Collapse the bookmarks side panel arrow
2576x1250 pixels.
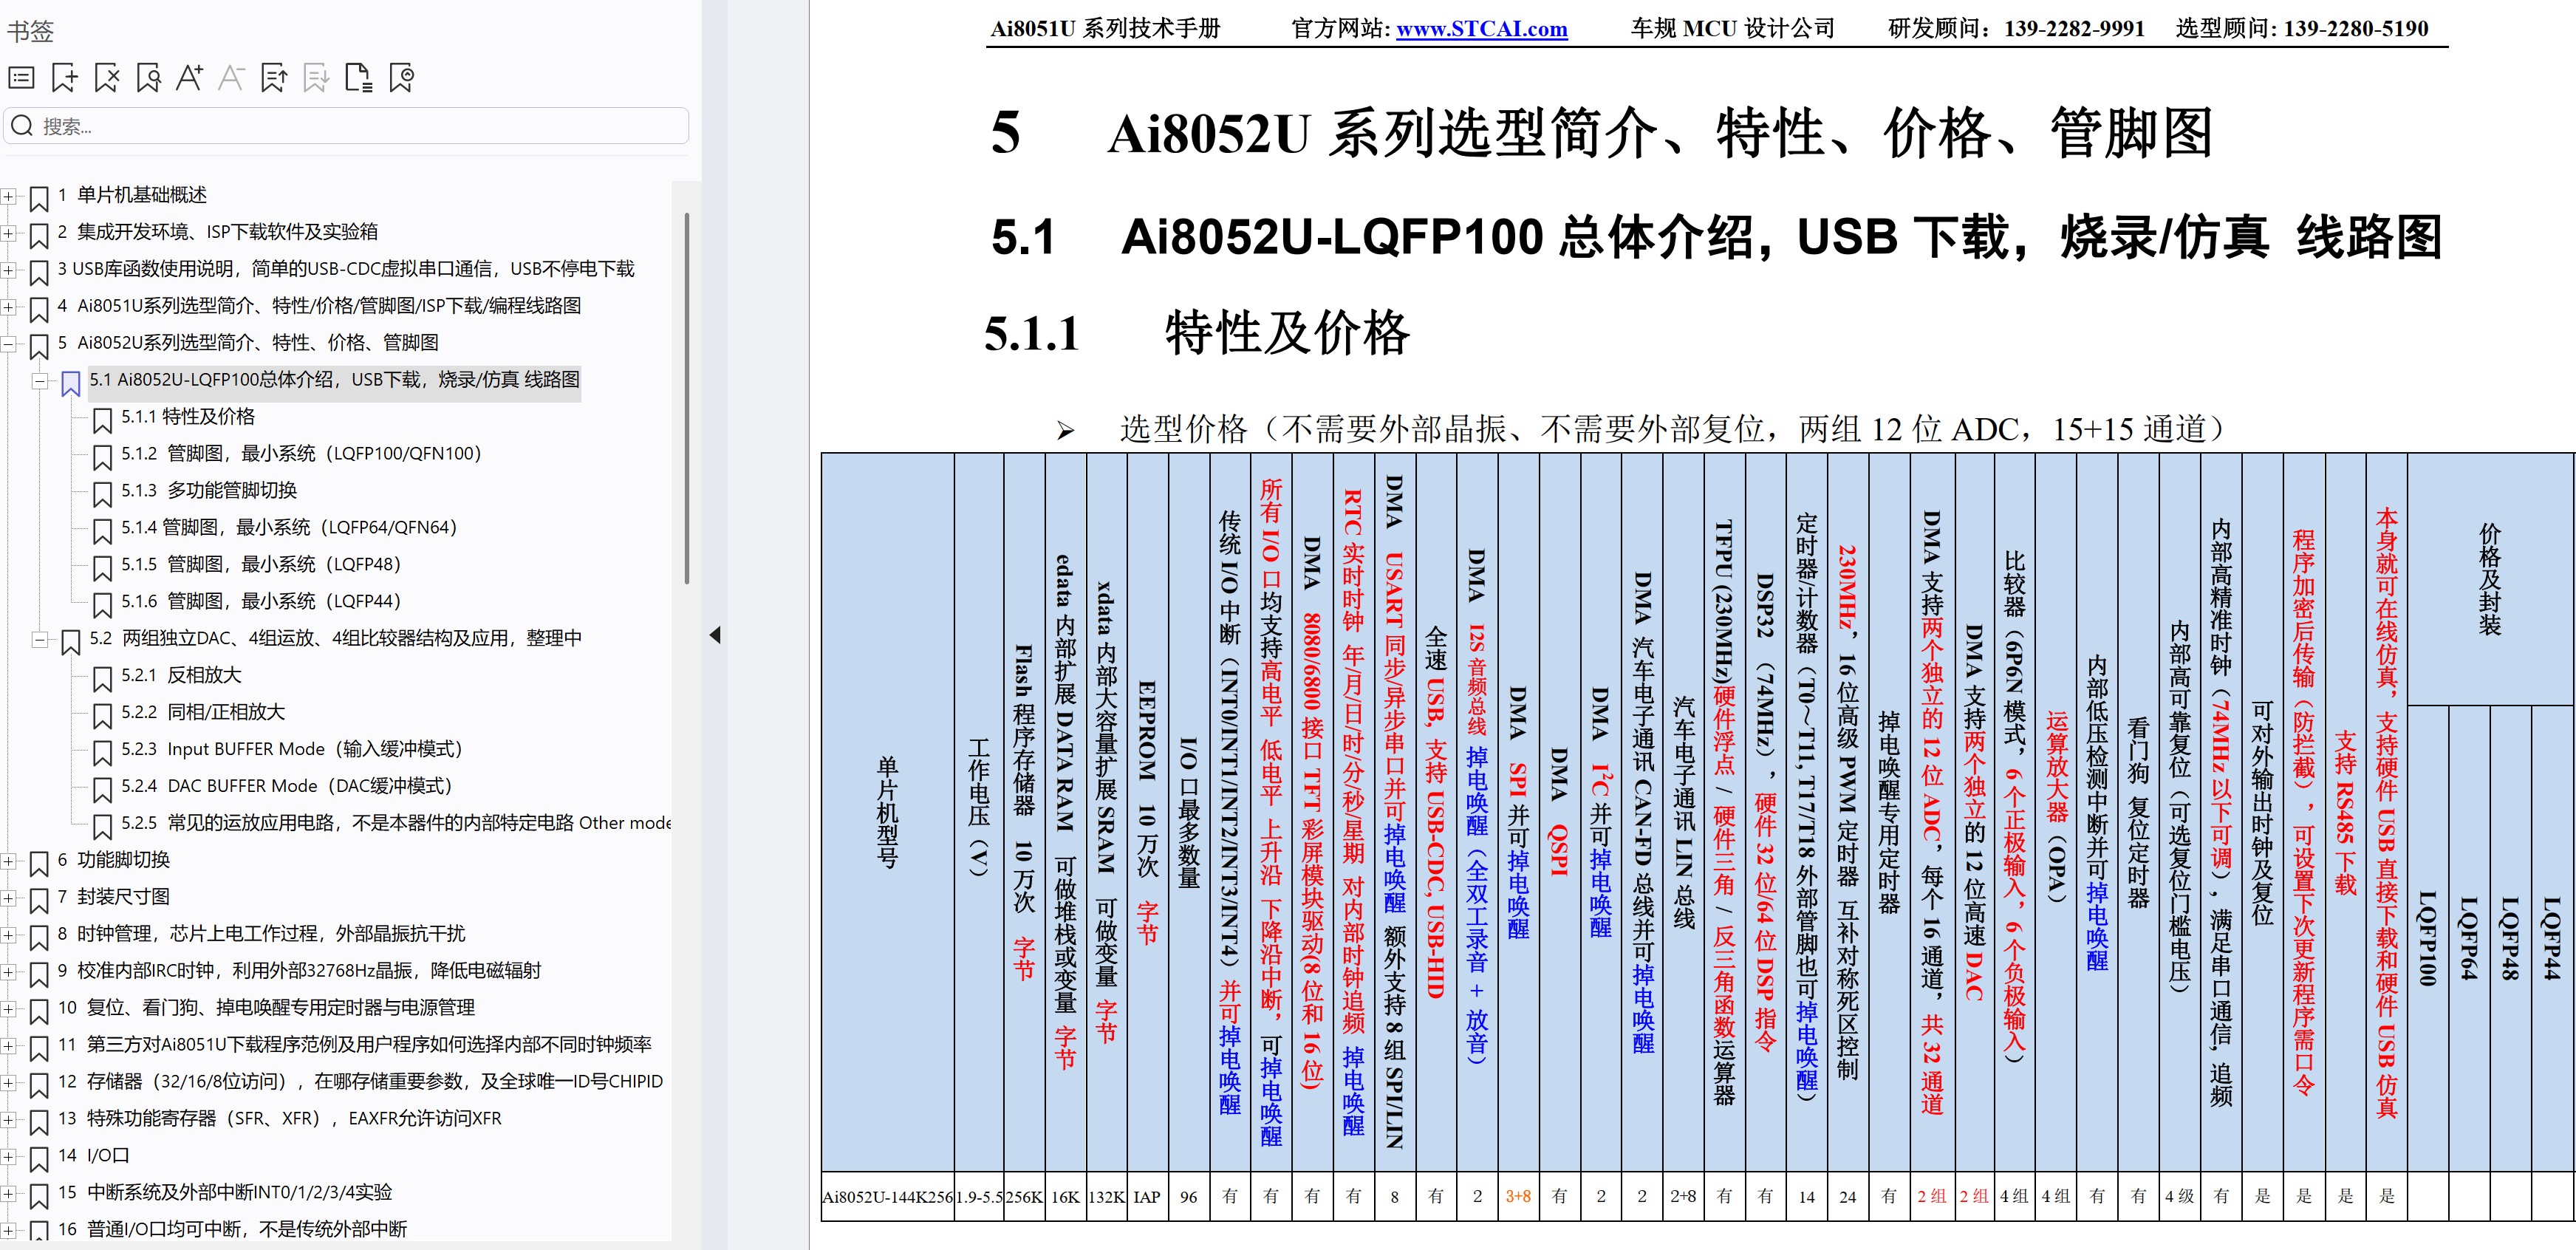coord(714,635)
